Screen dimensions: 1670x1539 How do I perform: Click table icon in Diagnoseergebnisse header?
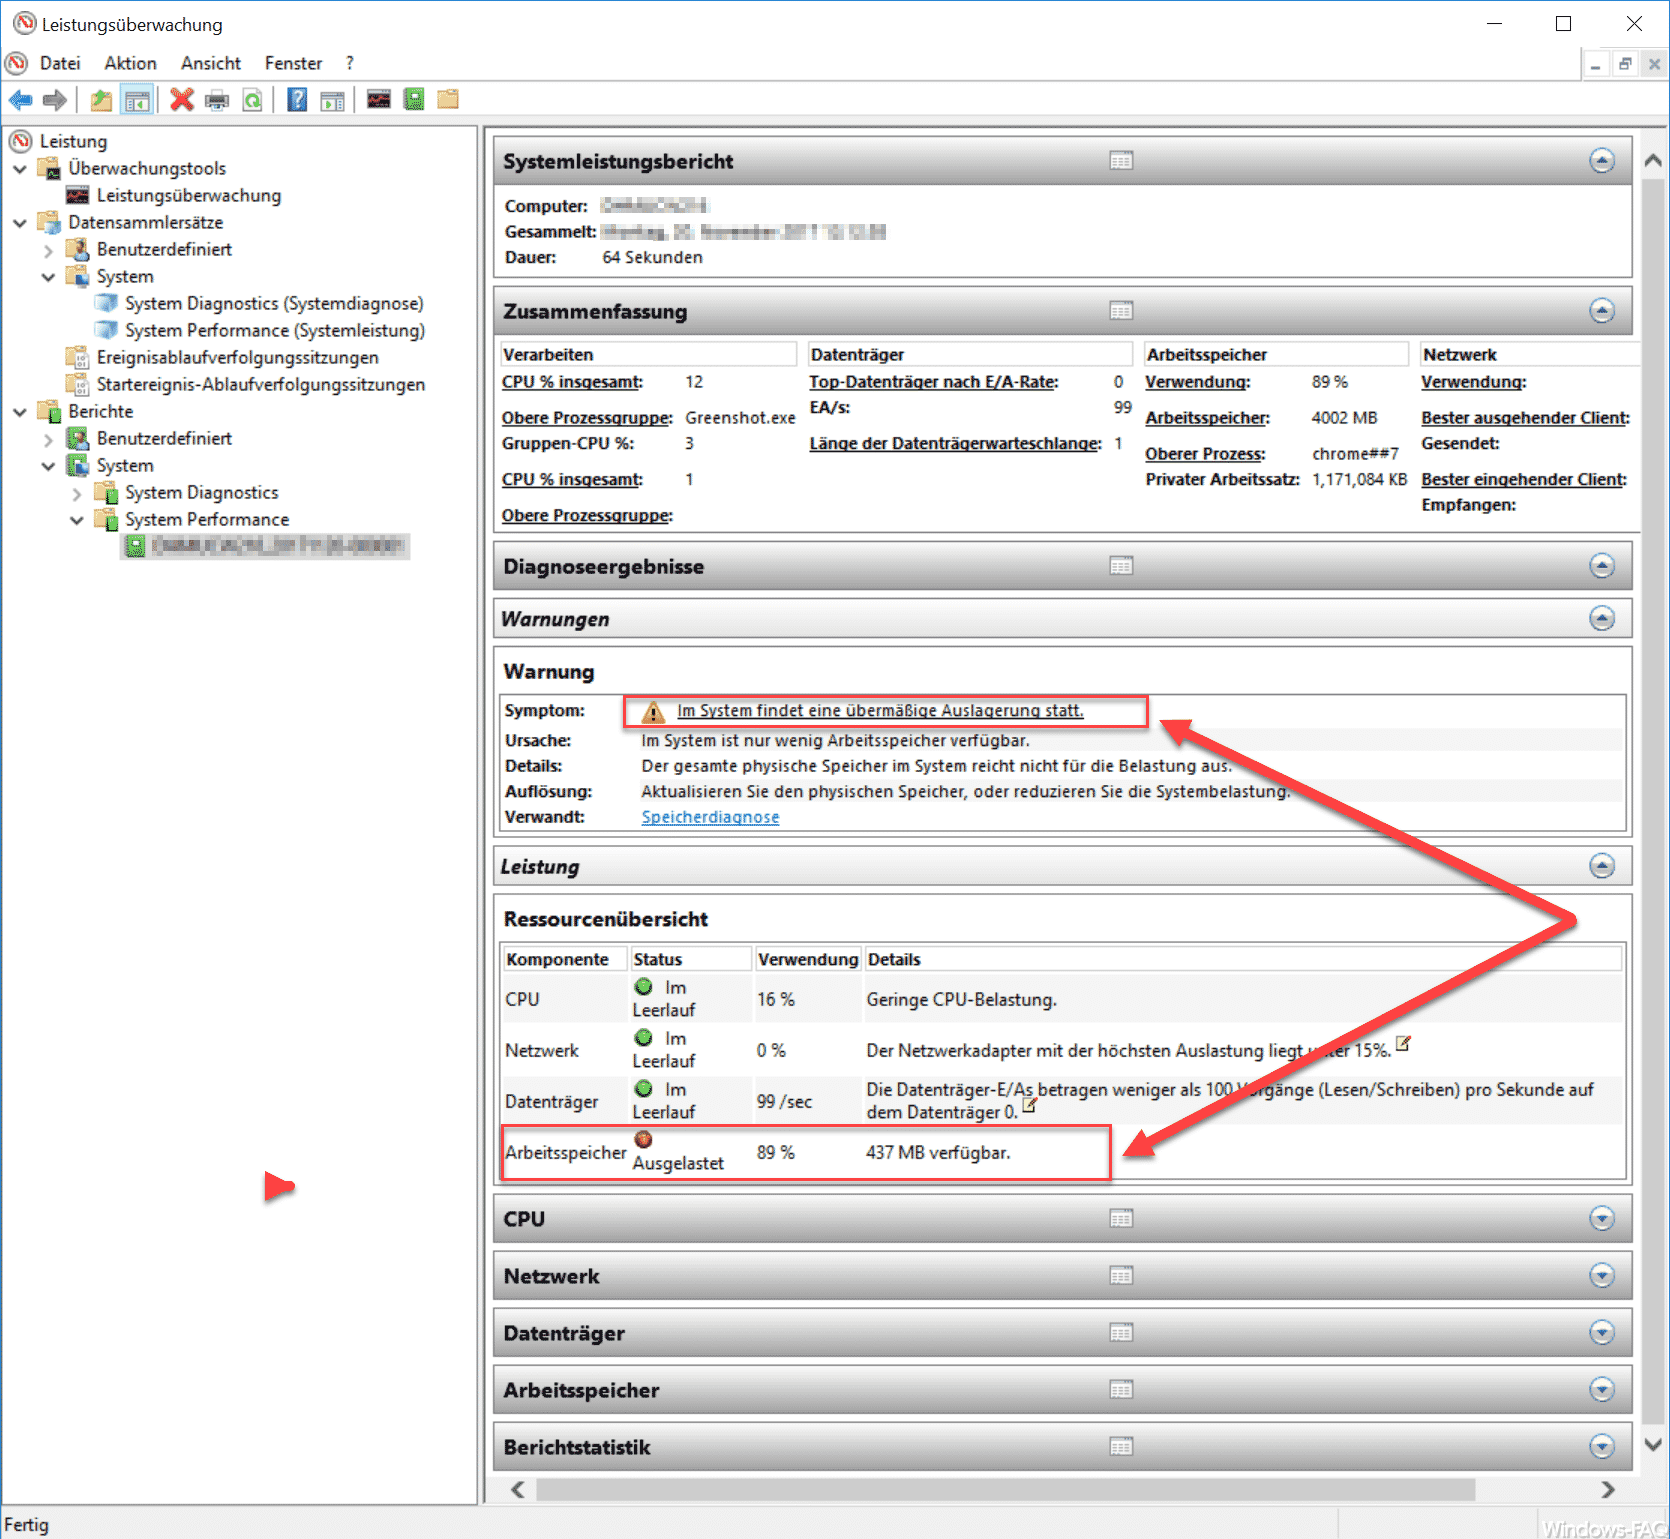1121,566
